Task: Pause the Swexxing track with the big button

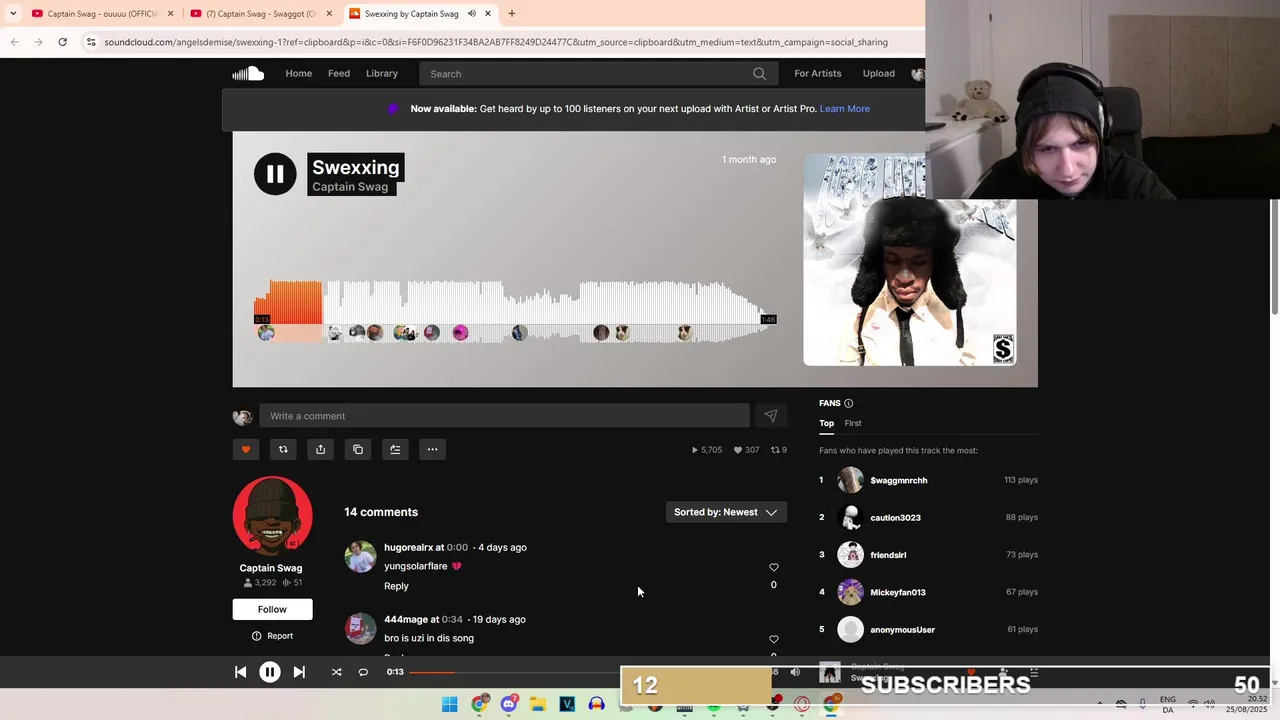Action: (x=275, y=174)
